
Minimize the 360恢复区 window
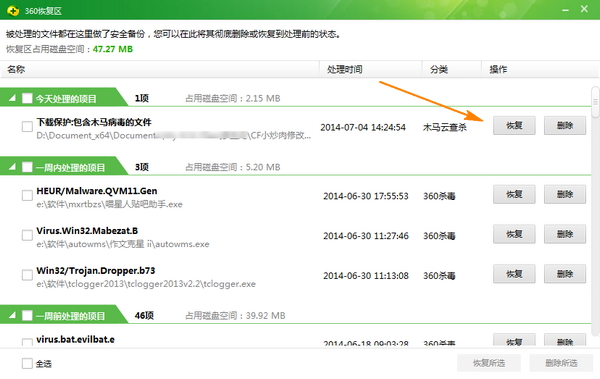tap(566, 10)
